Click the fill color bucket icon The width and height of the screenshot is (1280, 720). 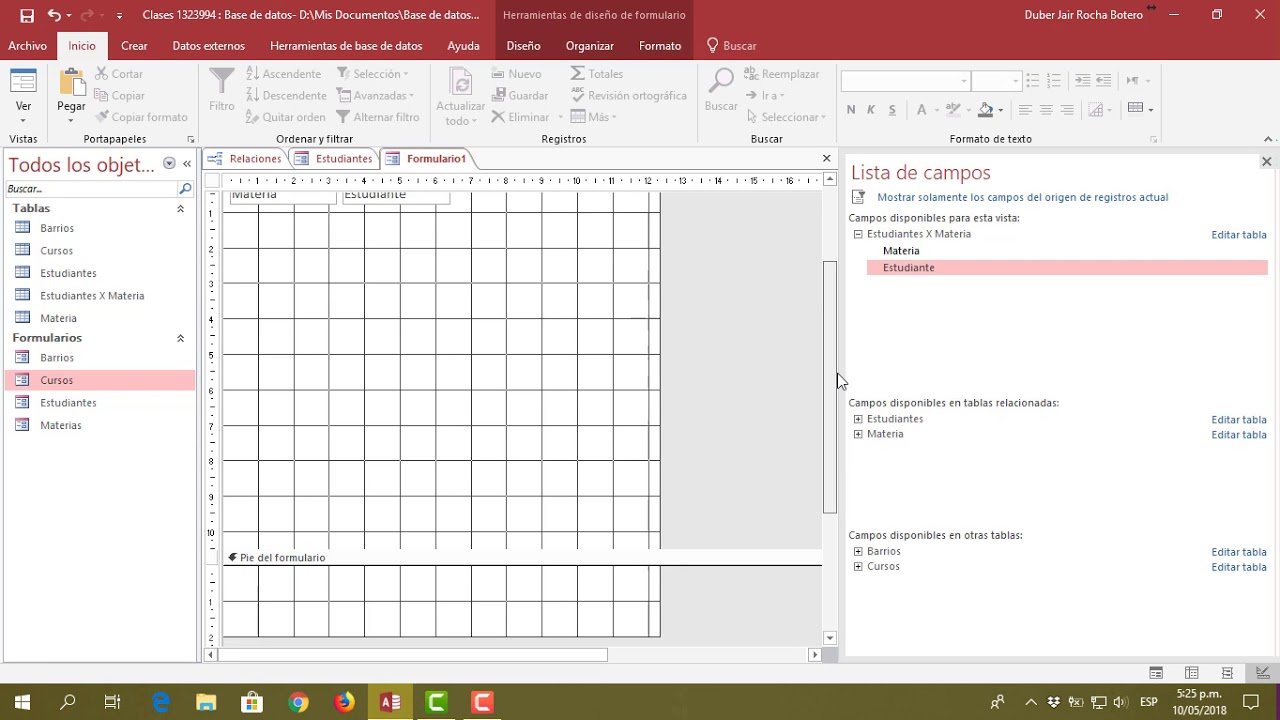coord(986,109)
